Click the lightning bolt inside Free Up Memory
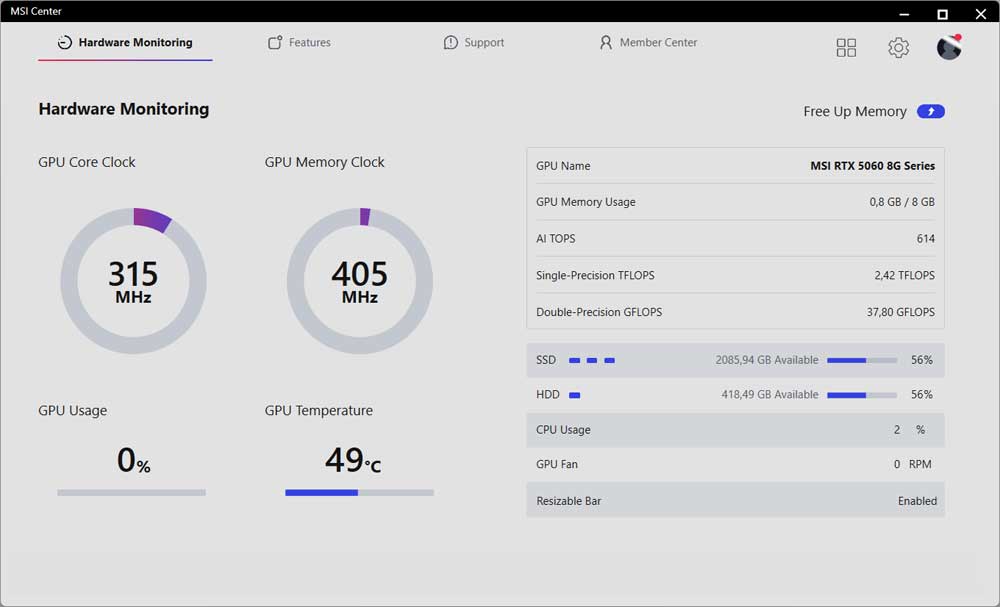1000x607 pixels. pyautogui.click(x=931, y=111)
